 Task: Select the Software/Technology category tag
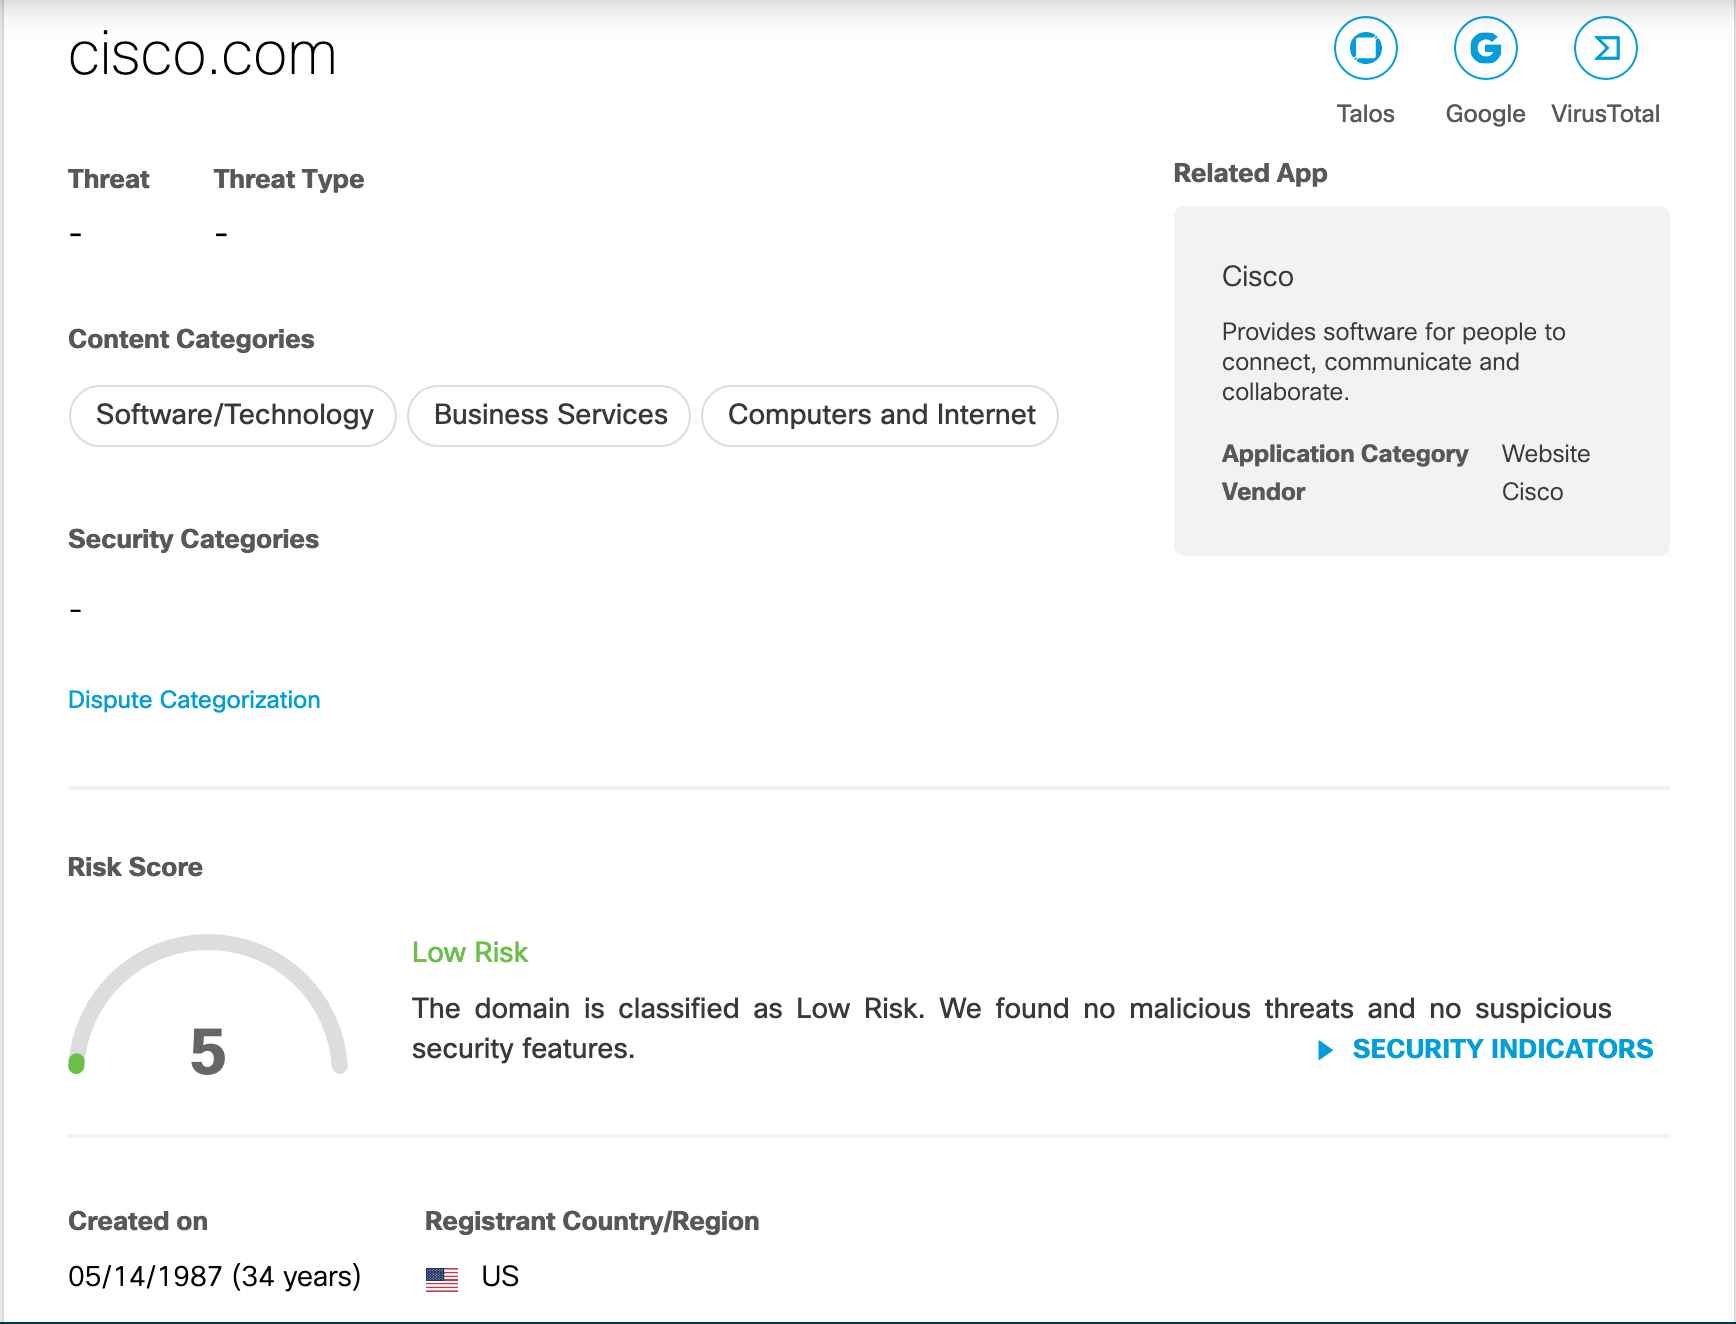(x=233, y=415)
